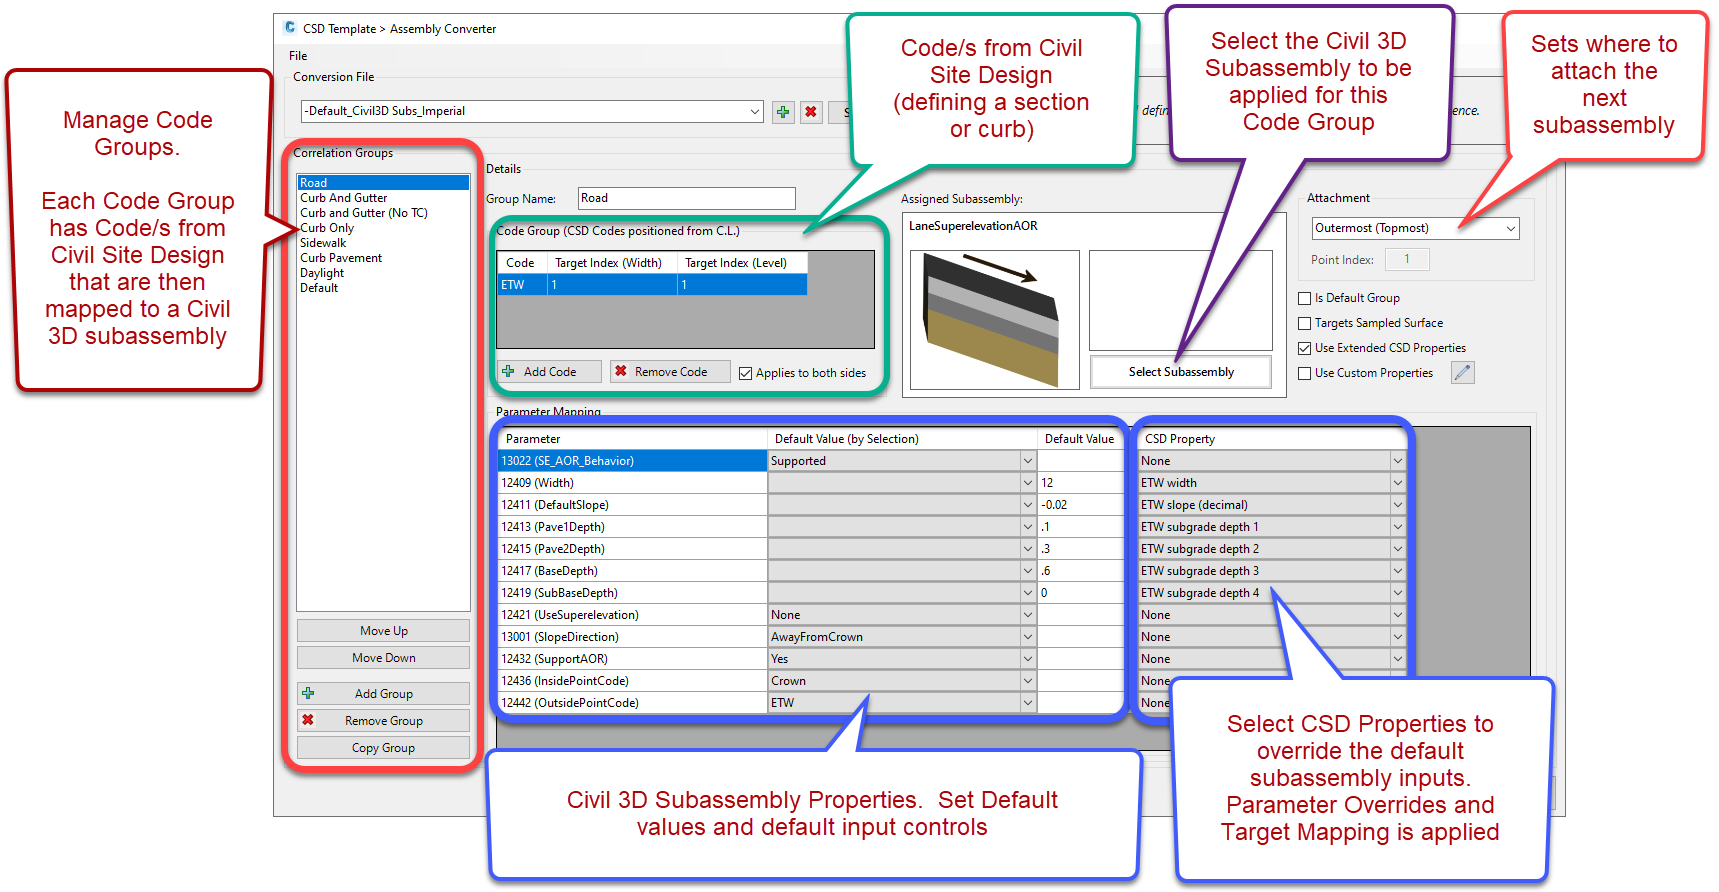
Task: Click the pencil edit custom properties icon
Action: click(1463, 373)
